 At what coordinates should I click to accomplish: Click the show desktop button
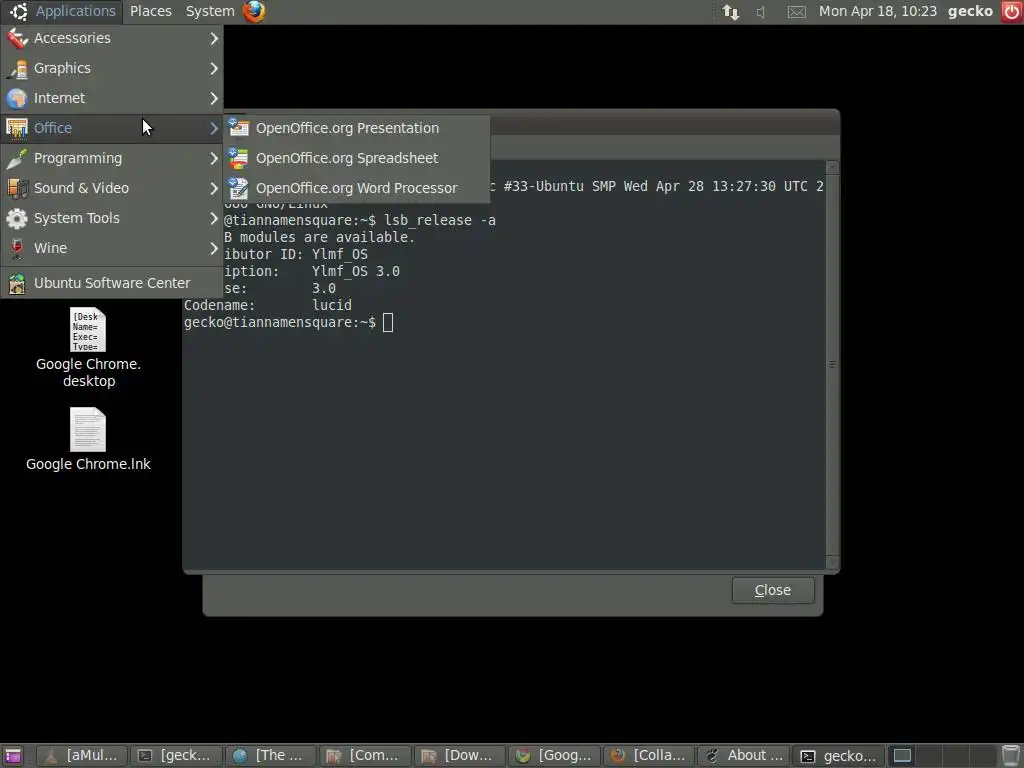pos(12,756)
